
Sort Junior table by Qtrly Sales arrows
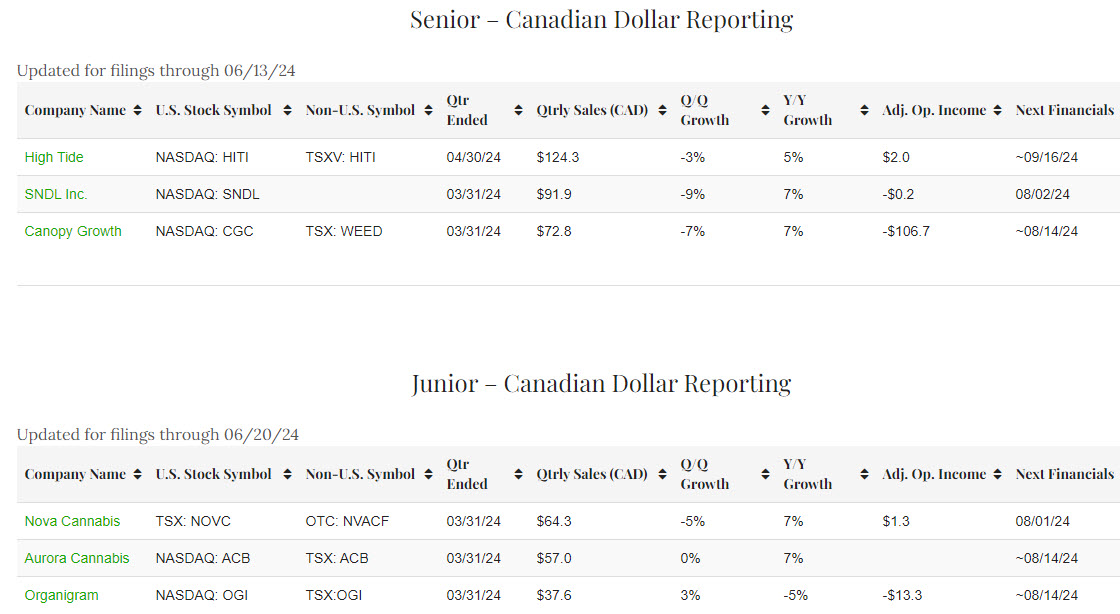coord(662,474)
